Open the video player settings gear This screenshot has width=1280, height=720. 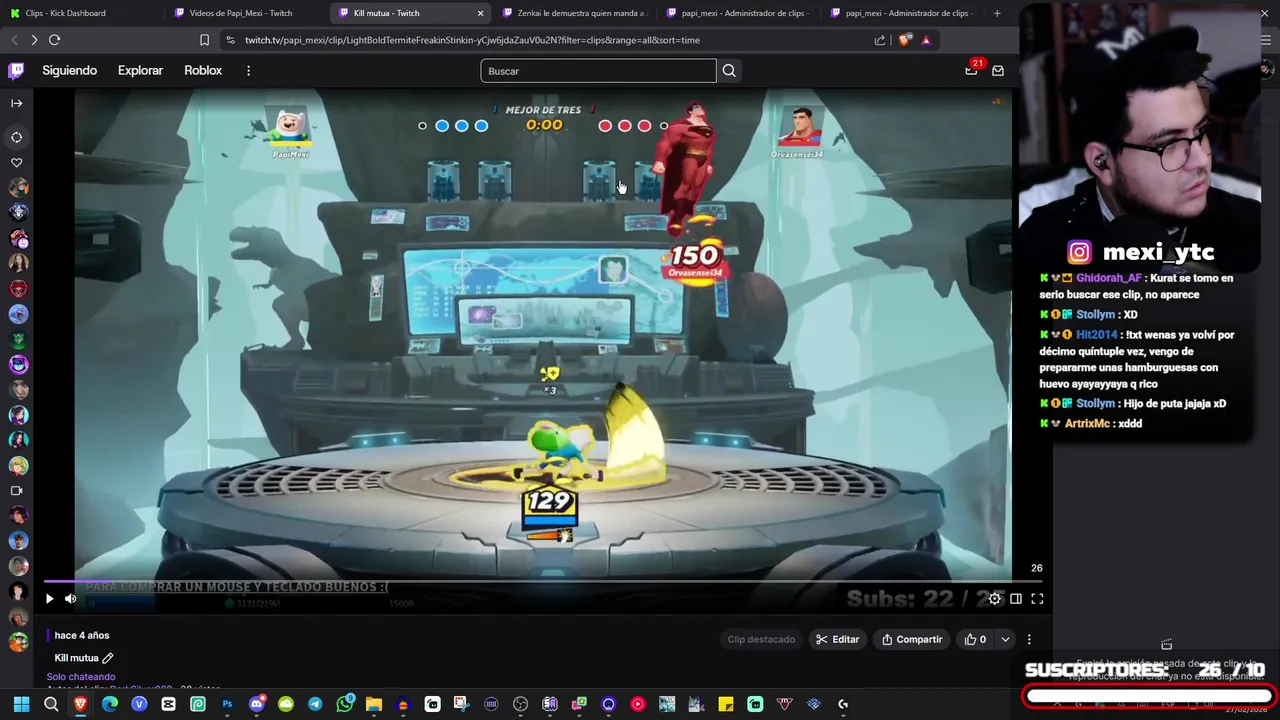click(994, 599)
